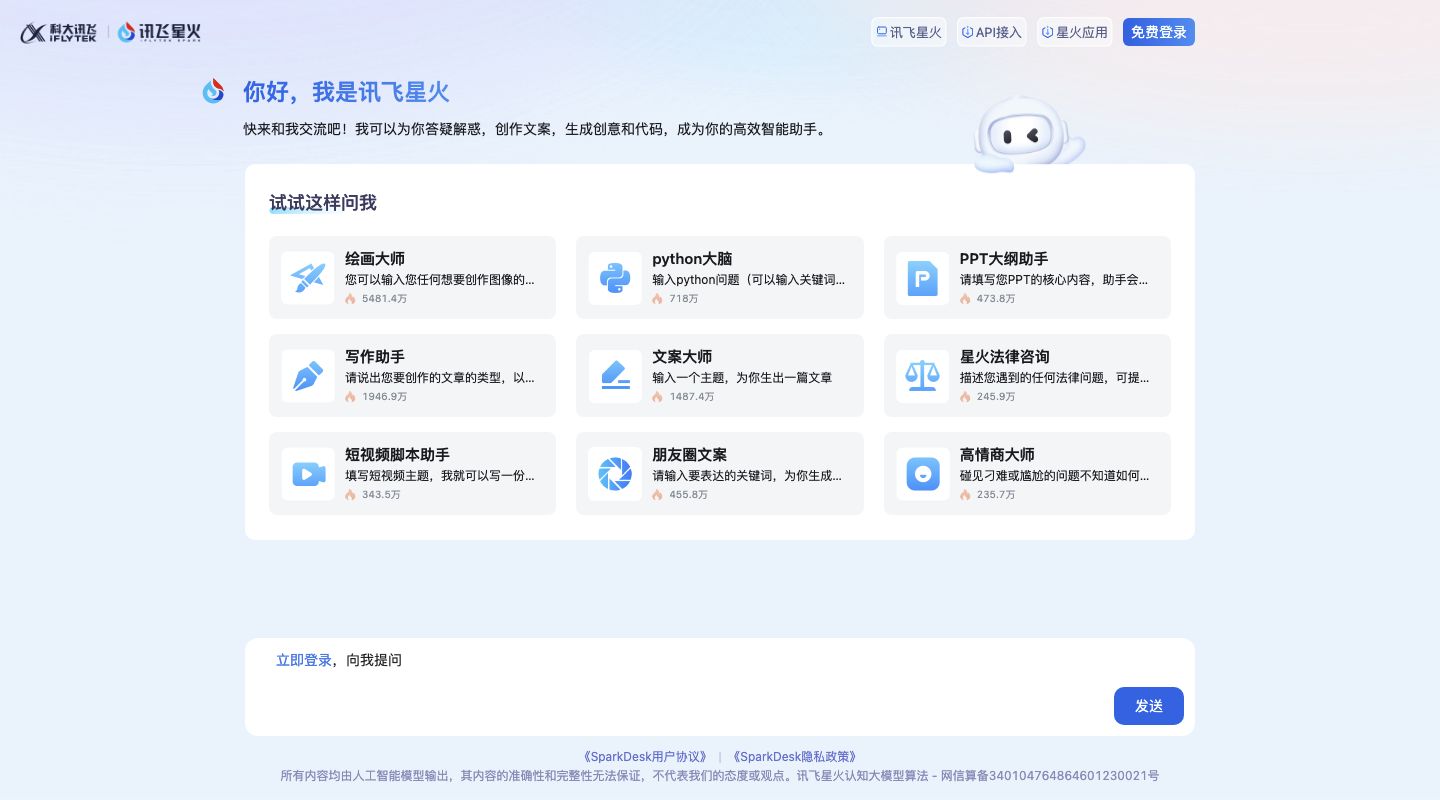This screenshot has width=1440, height=800.
Task: Open the SparkDesk用户协议 link
Action: (645, 757)
